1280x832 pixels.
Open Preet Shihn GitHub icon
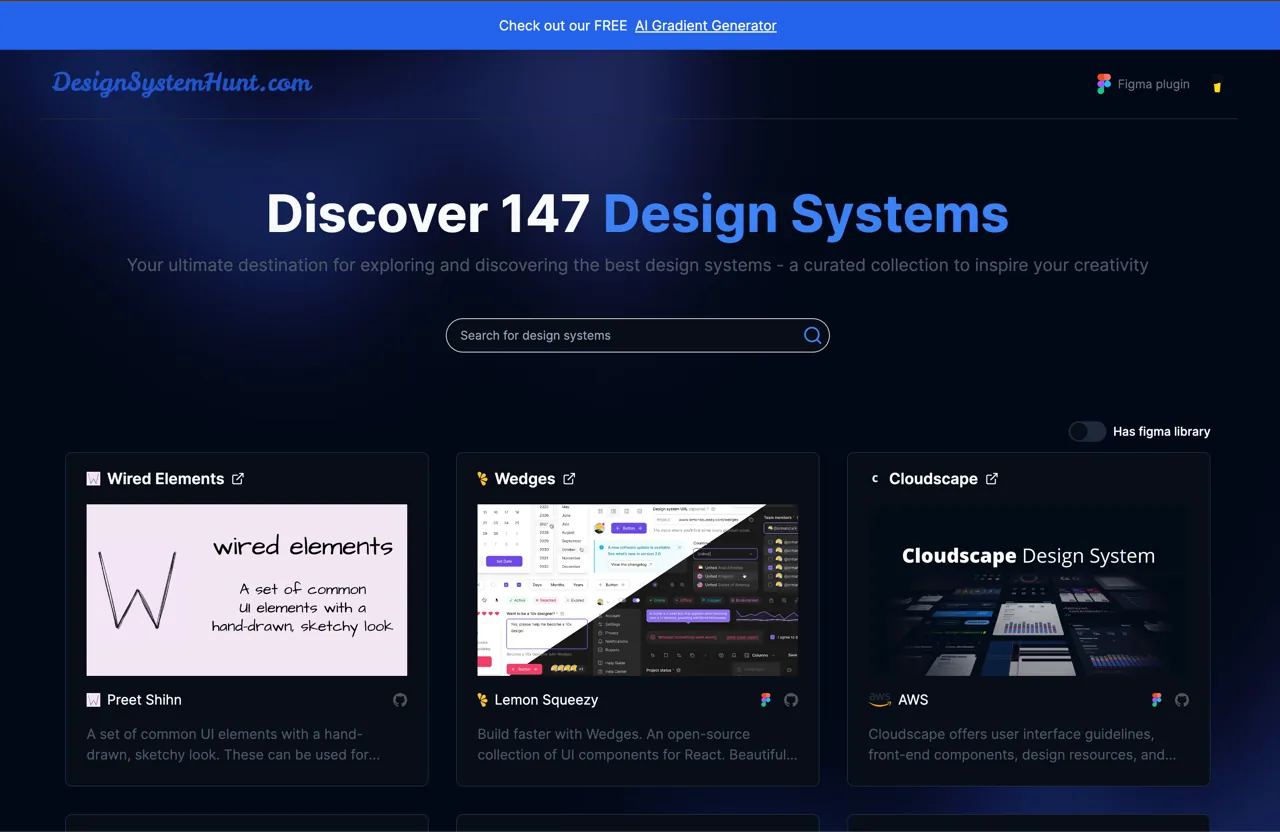pyautogui.click(x=400, y=700)
